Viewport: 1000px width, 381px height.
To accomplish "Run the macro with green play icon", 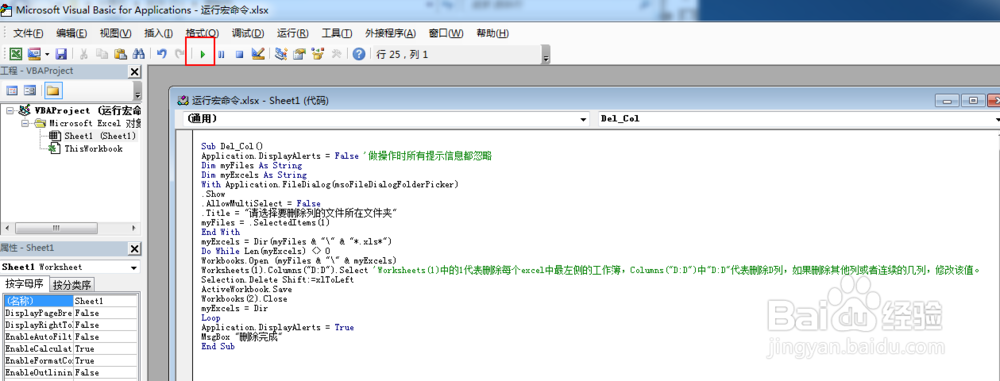I will [x=202, y=54].
